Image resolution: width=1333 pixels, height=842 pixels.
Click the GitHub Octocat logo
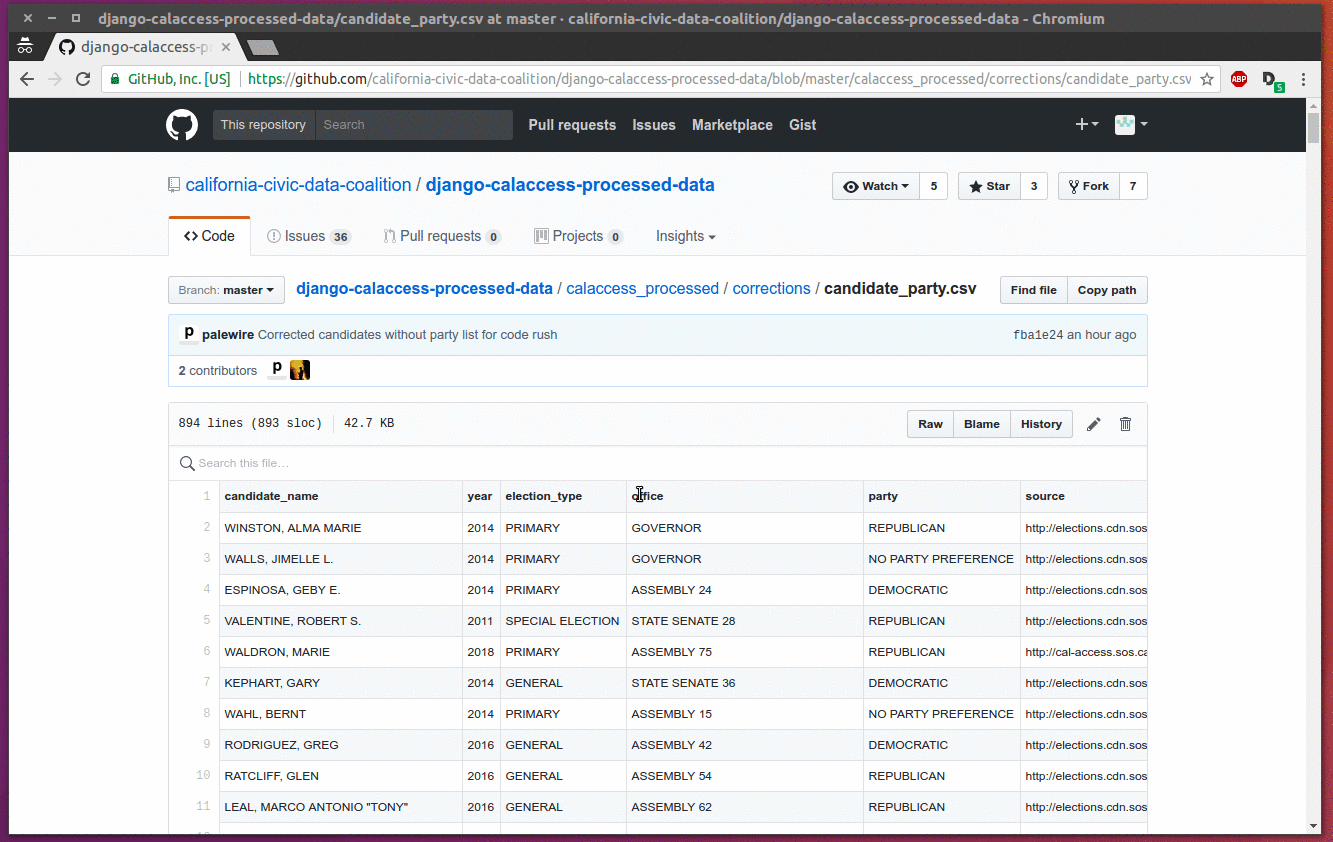click(x=182, y=125)
